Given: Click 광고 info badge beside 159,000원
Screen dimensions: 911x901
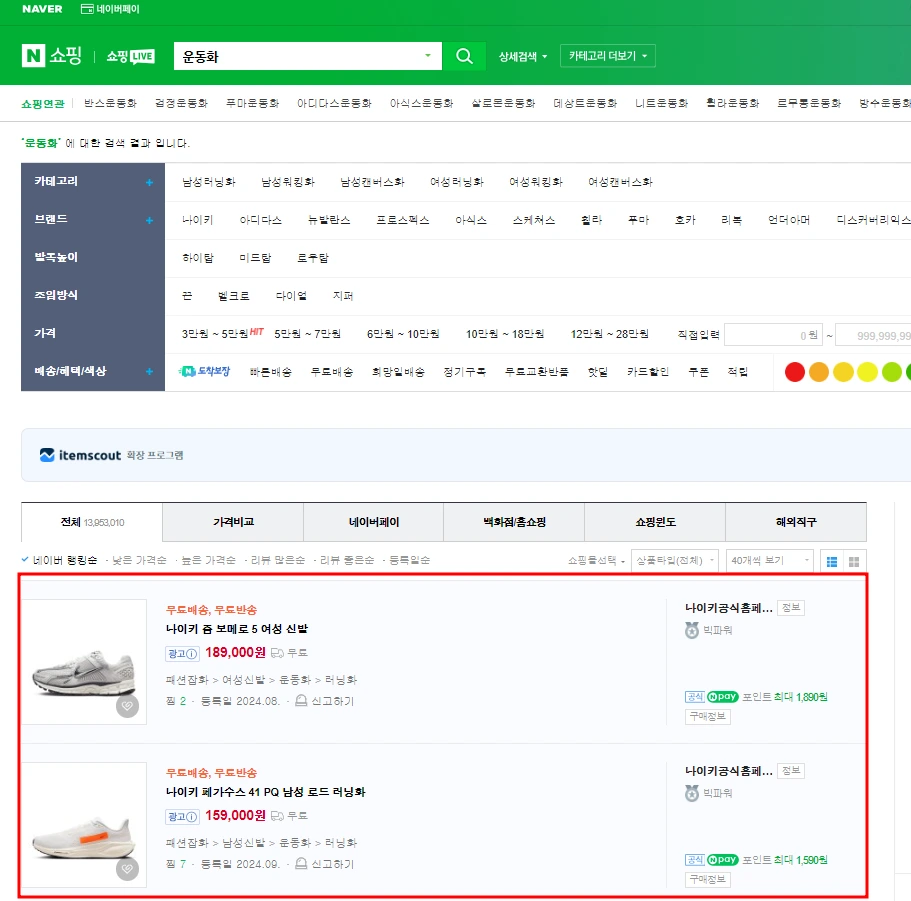Looking at the screenshot, I should (182, 816).
